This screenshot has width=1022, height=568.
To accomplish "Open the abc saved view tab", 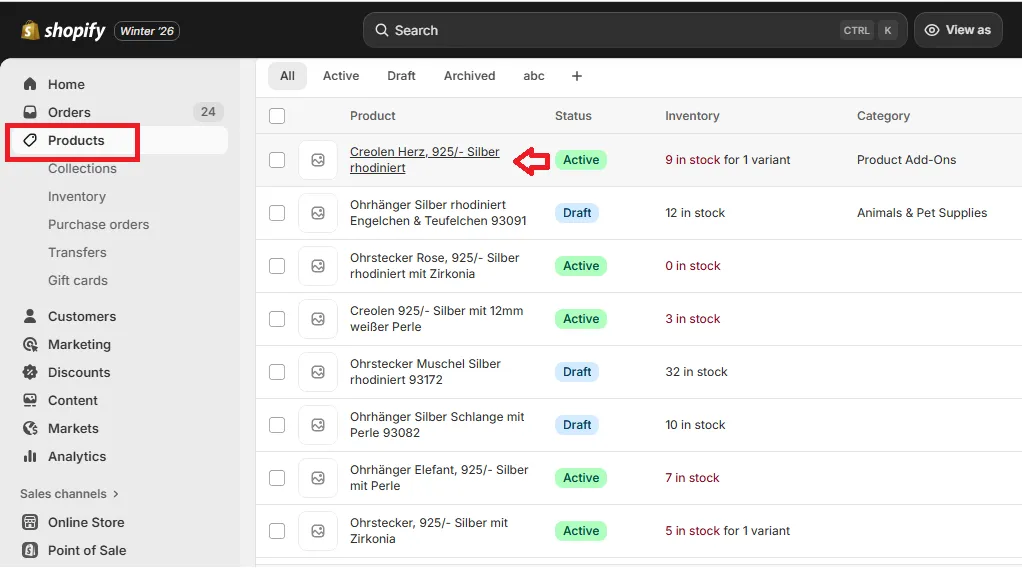I will tap(534, 76).
